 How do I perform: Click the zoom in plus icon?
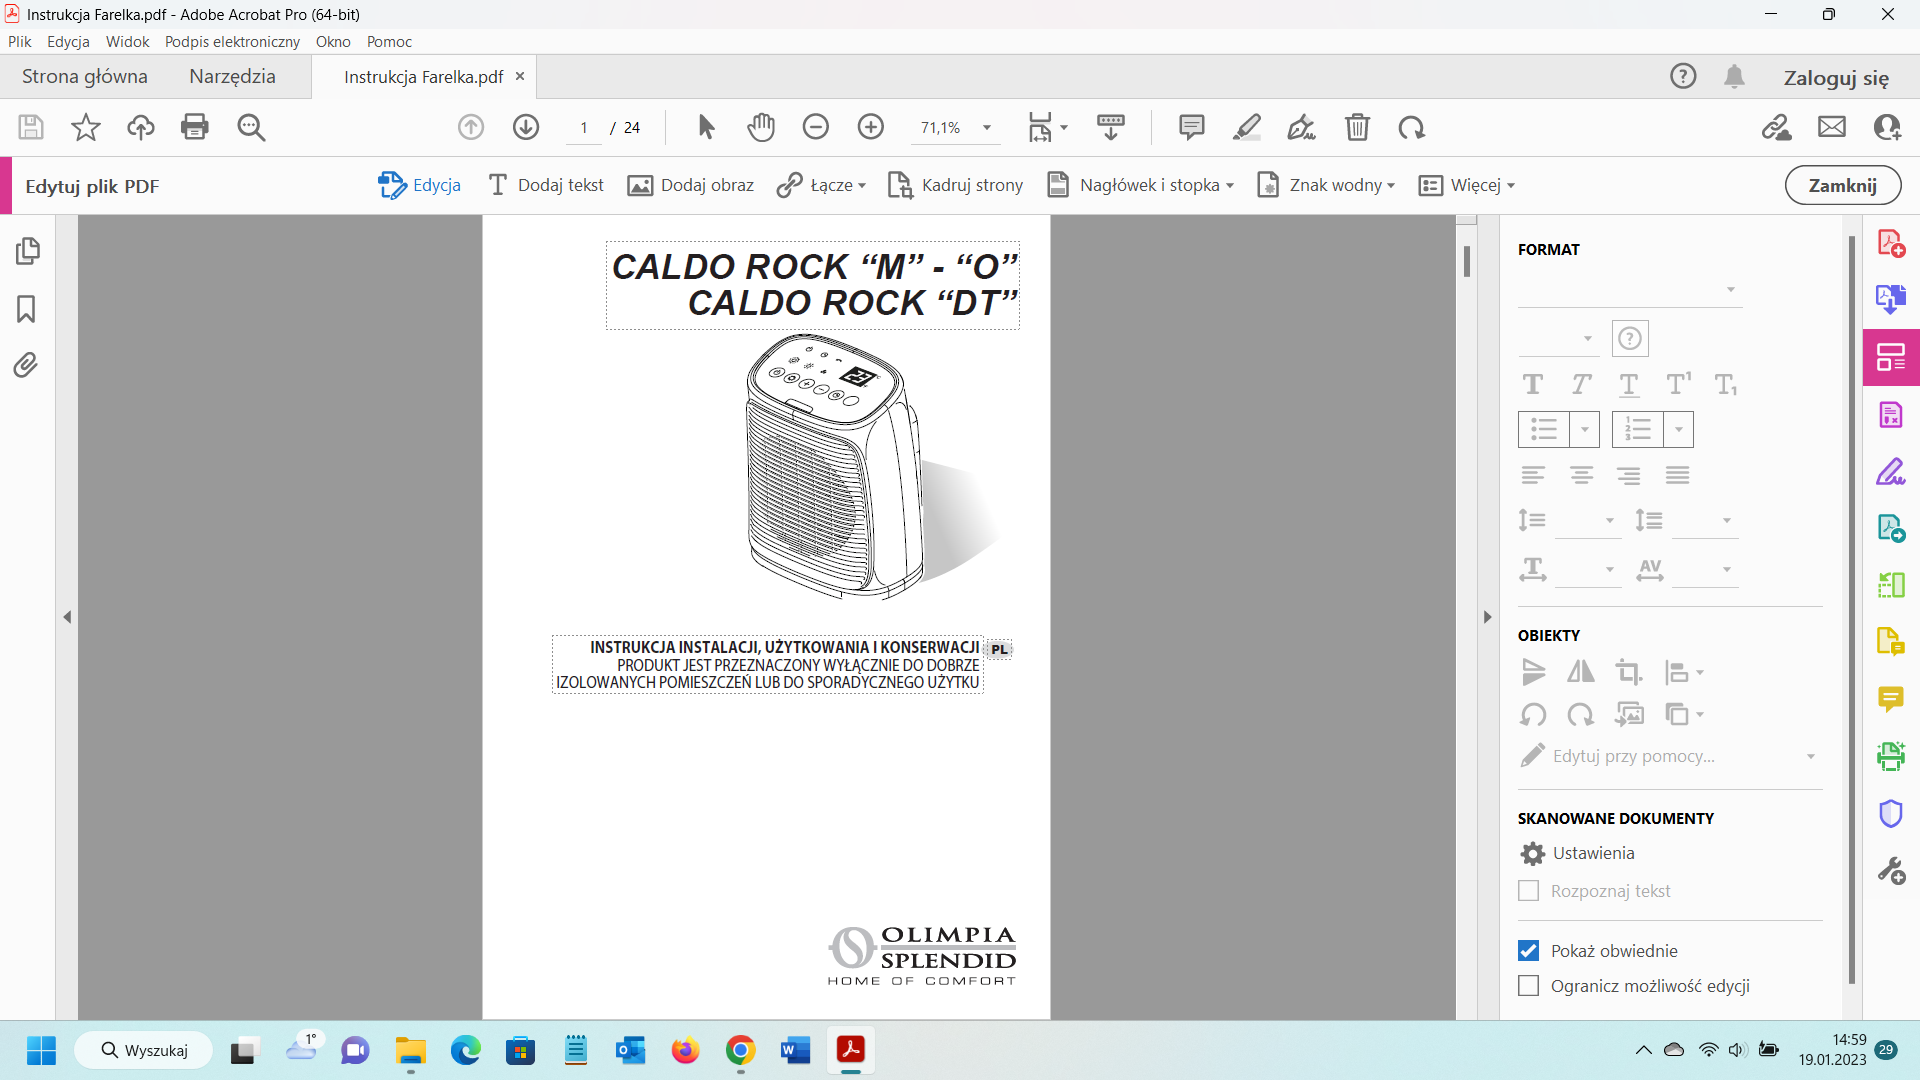pyautogui.click(x=871, y=127)
